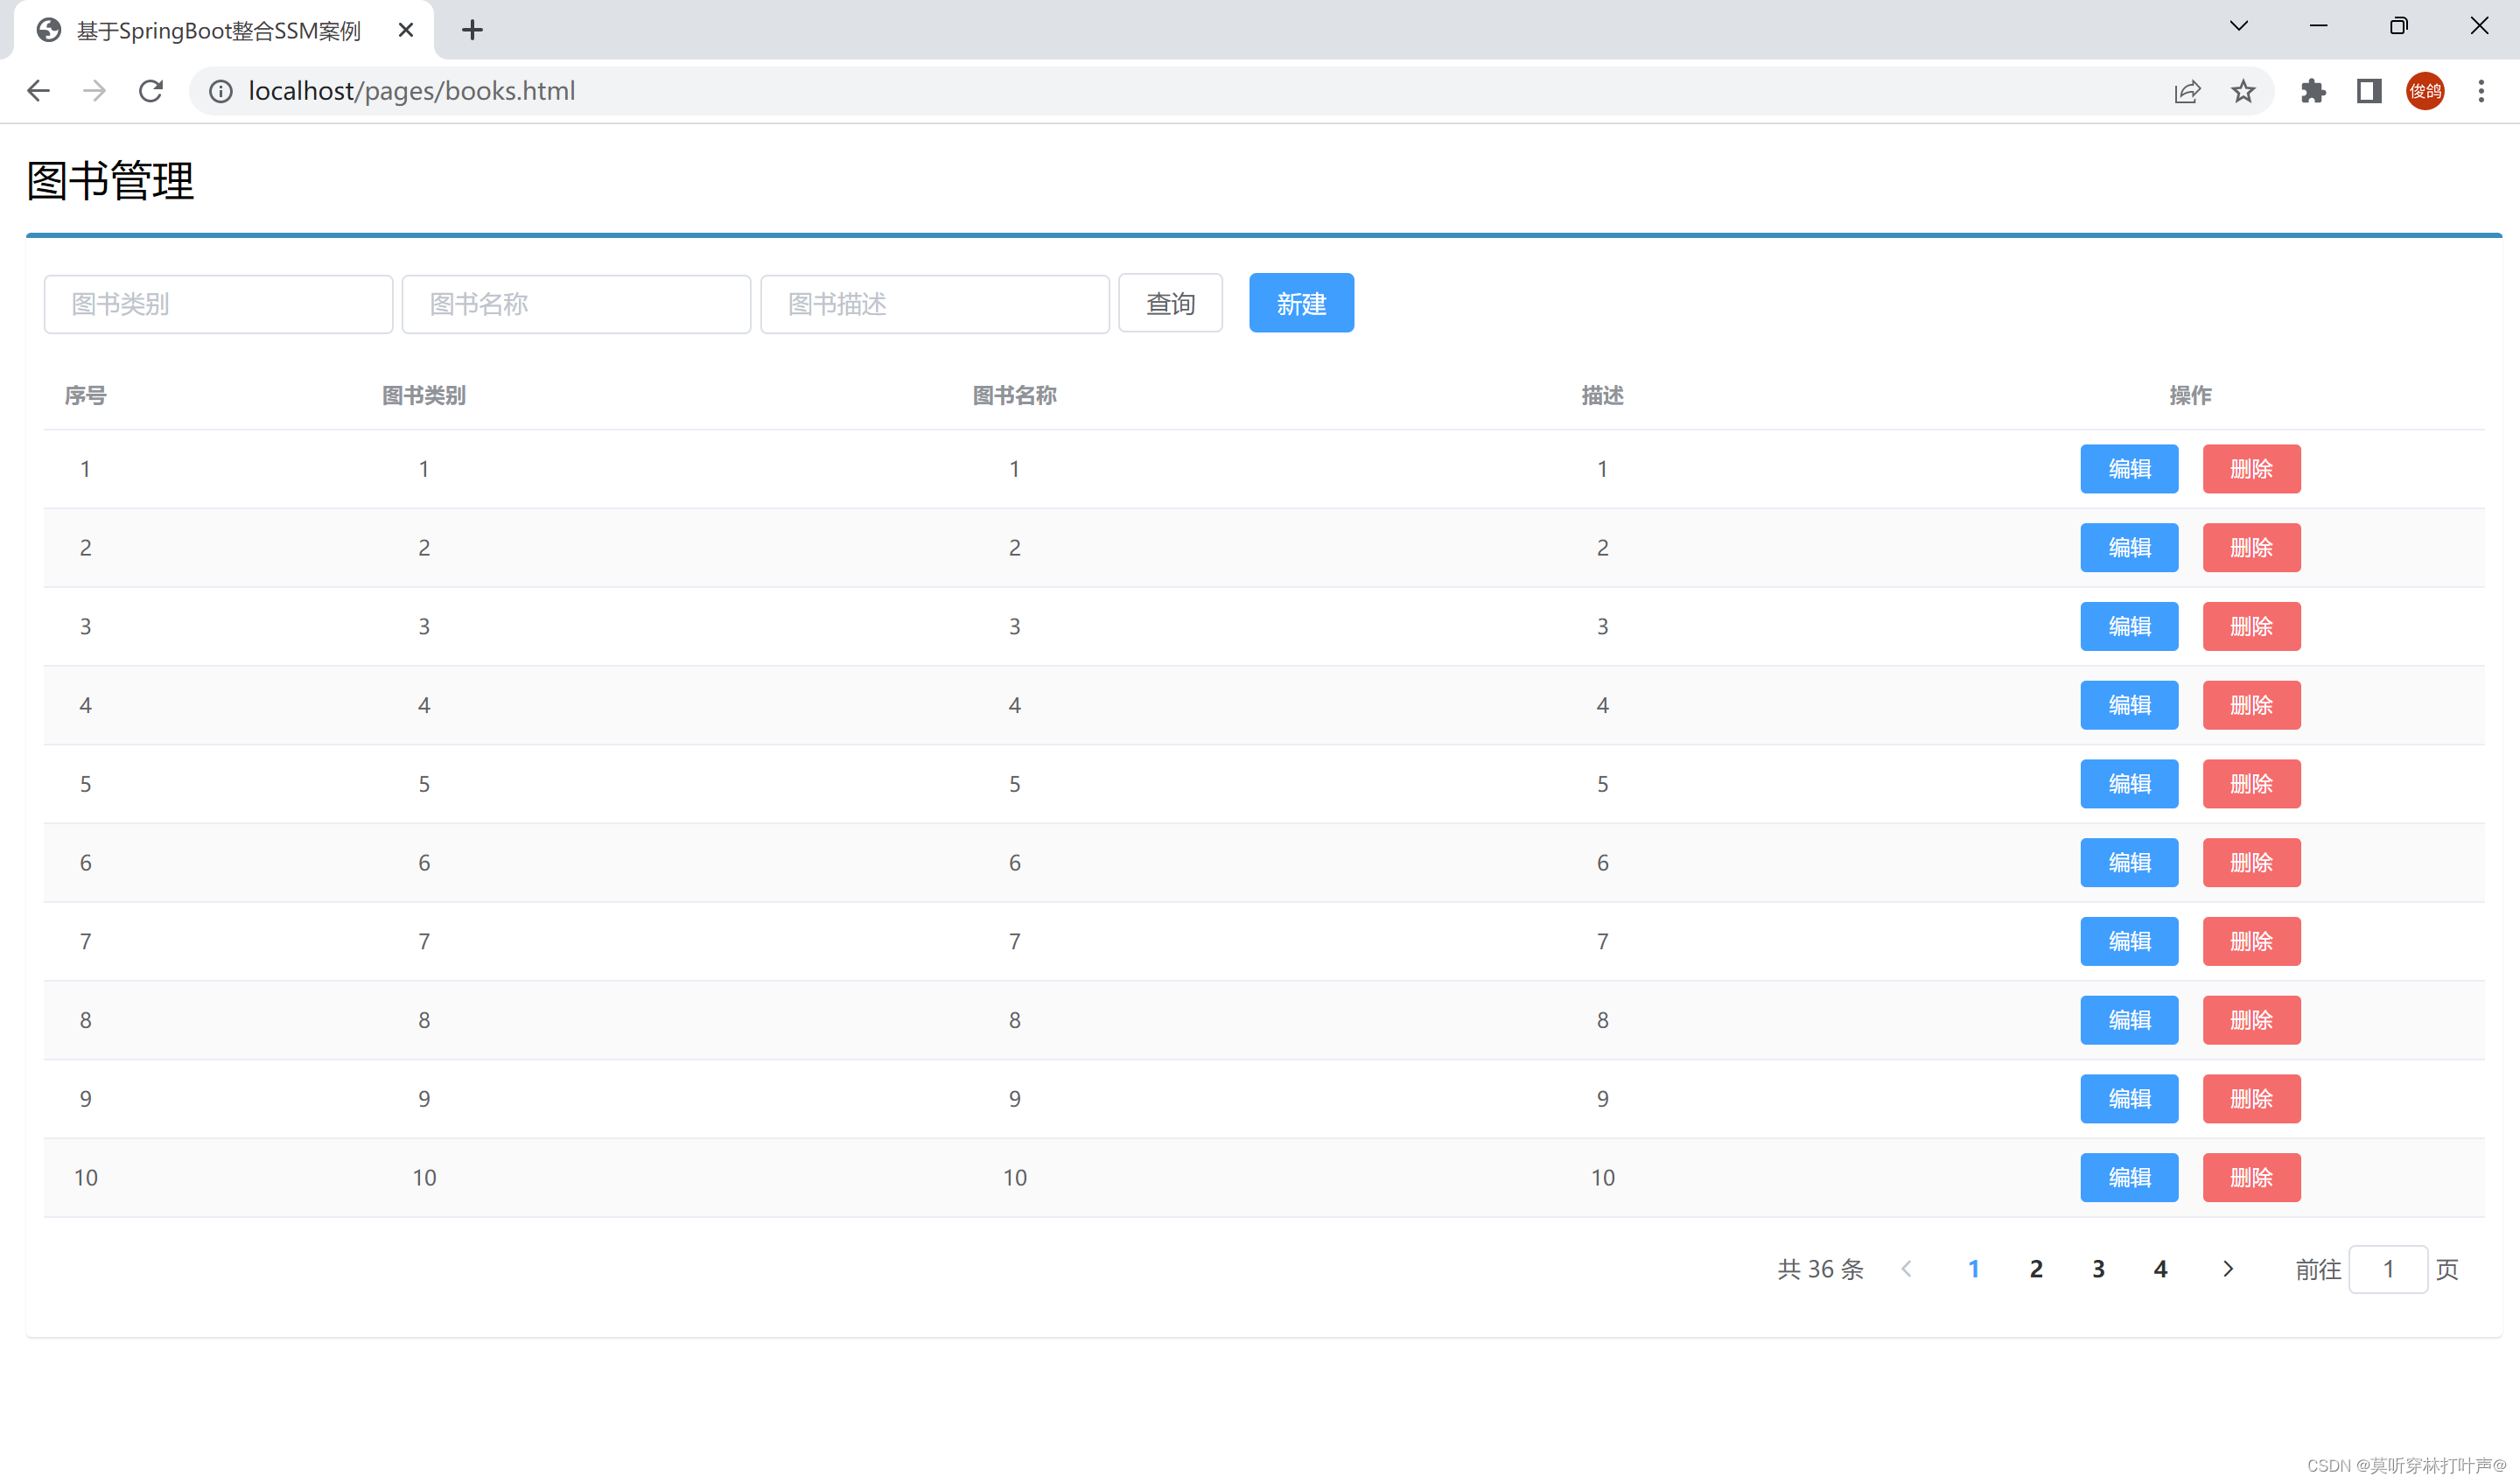The height and width of the screenshot is (1483, 2520).
Task: Select pagination page 3
Action: pos(2098,1269)
